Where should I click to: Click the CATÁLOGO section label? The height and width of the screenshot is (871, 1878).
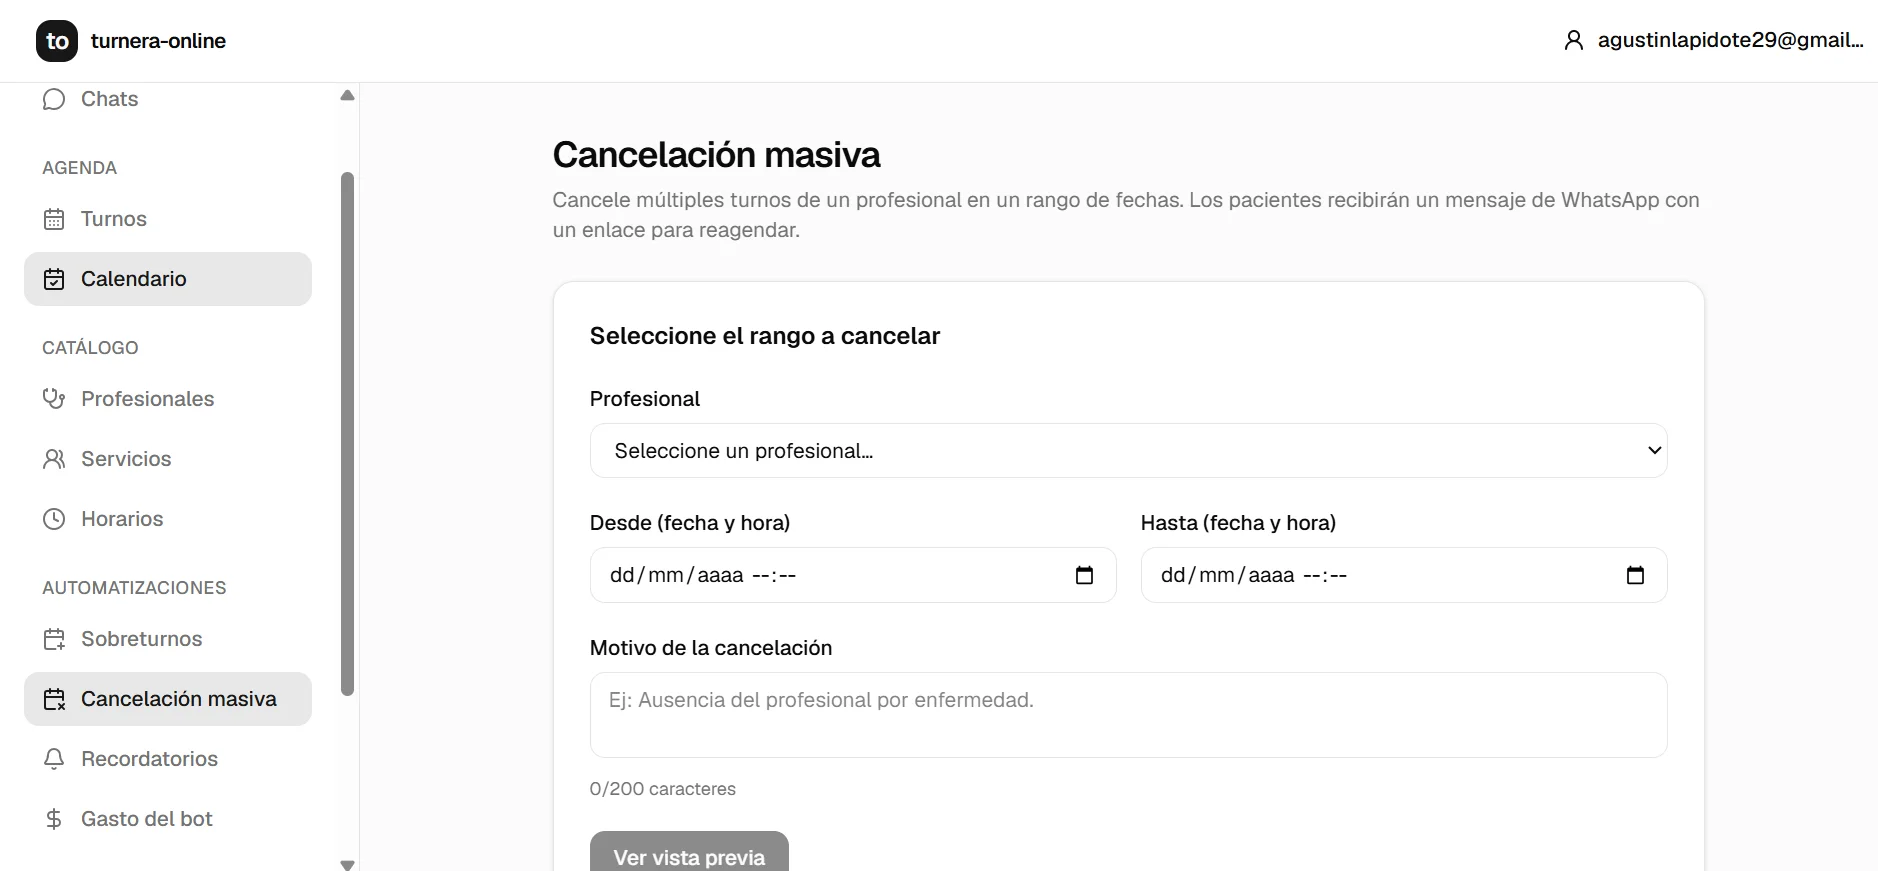click(90, 348)
